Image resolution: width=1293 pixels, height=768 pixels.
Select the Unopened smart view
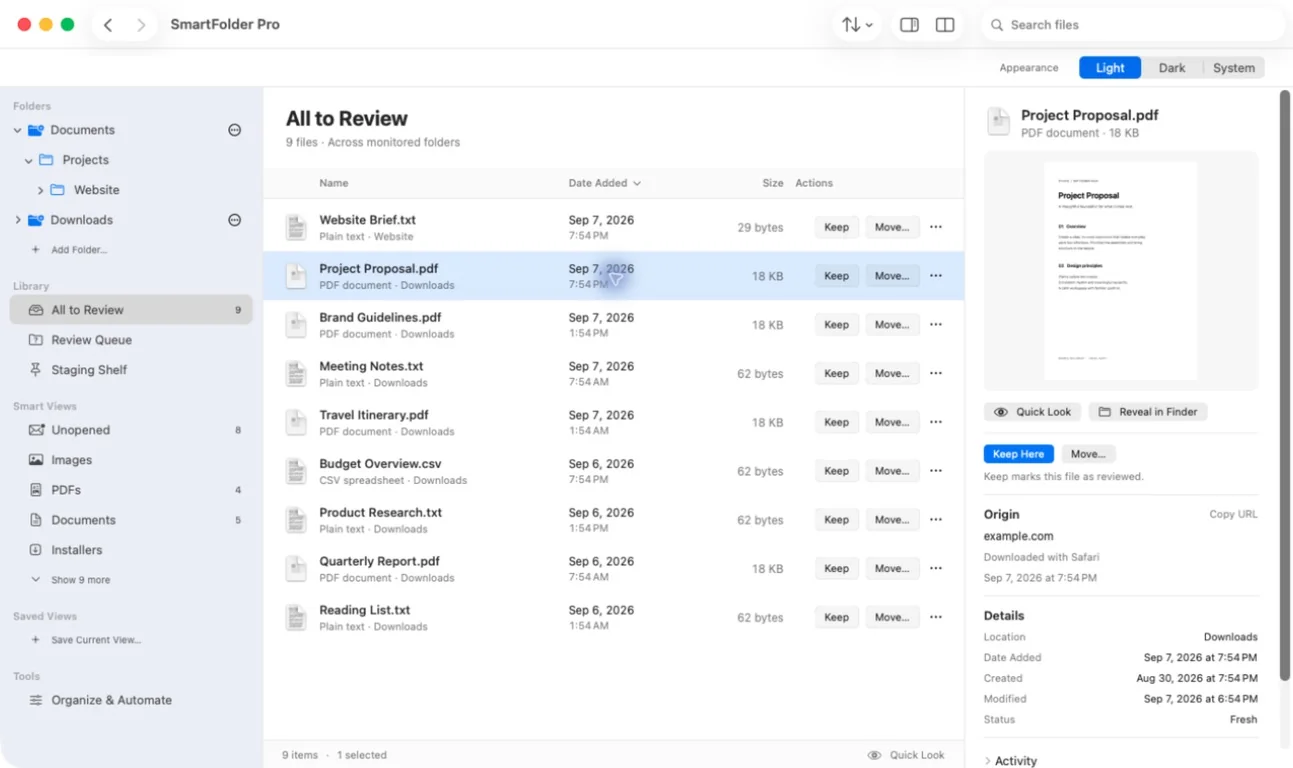pos(131,430)
